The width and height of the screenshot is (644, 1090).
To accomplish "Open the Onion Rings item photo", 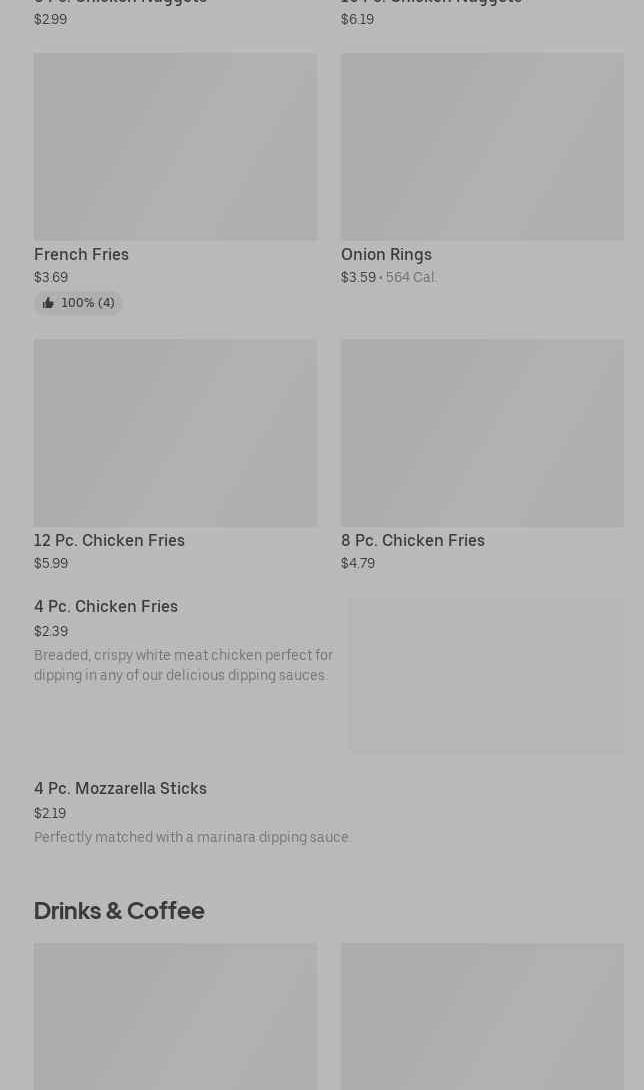I will click(x=482, y=146).
